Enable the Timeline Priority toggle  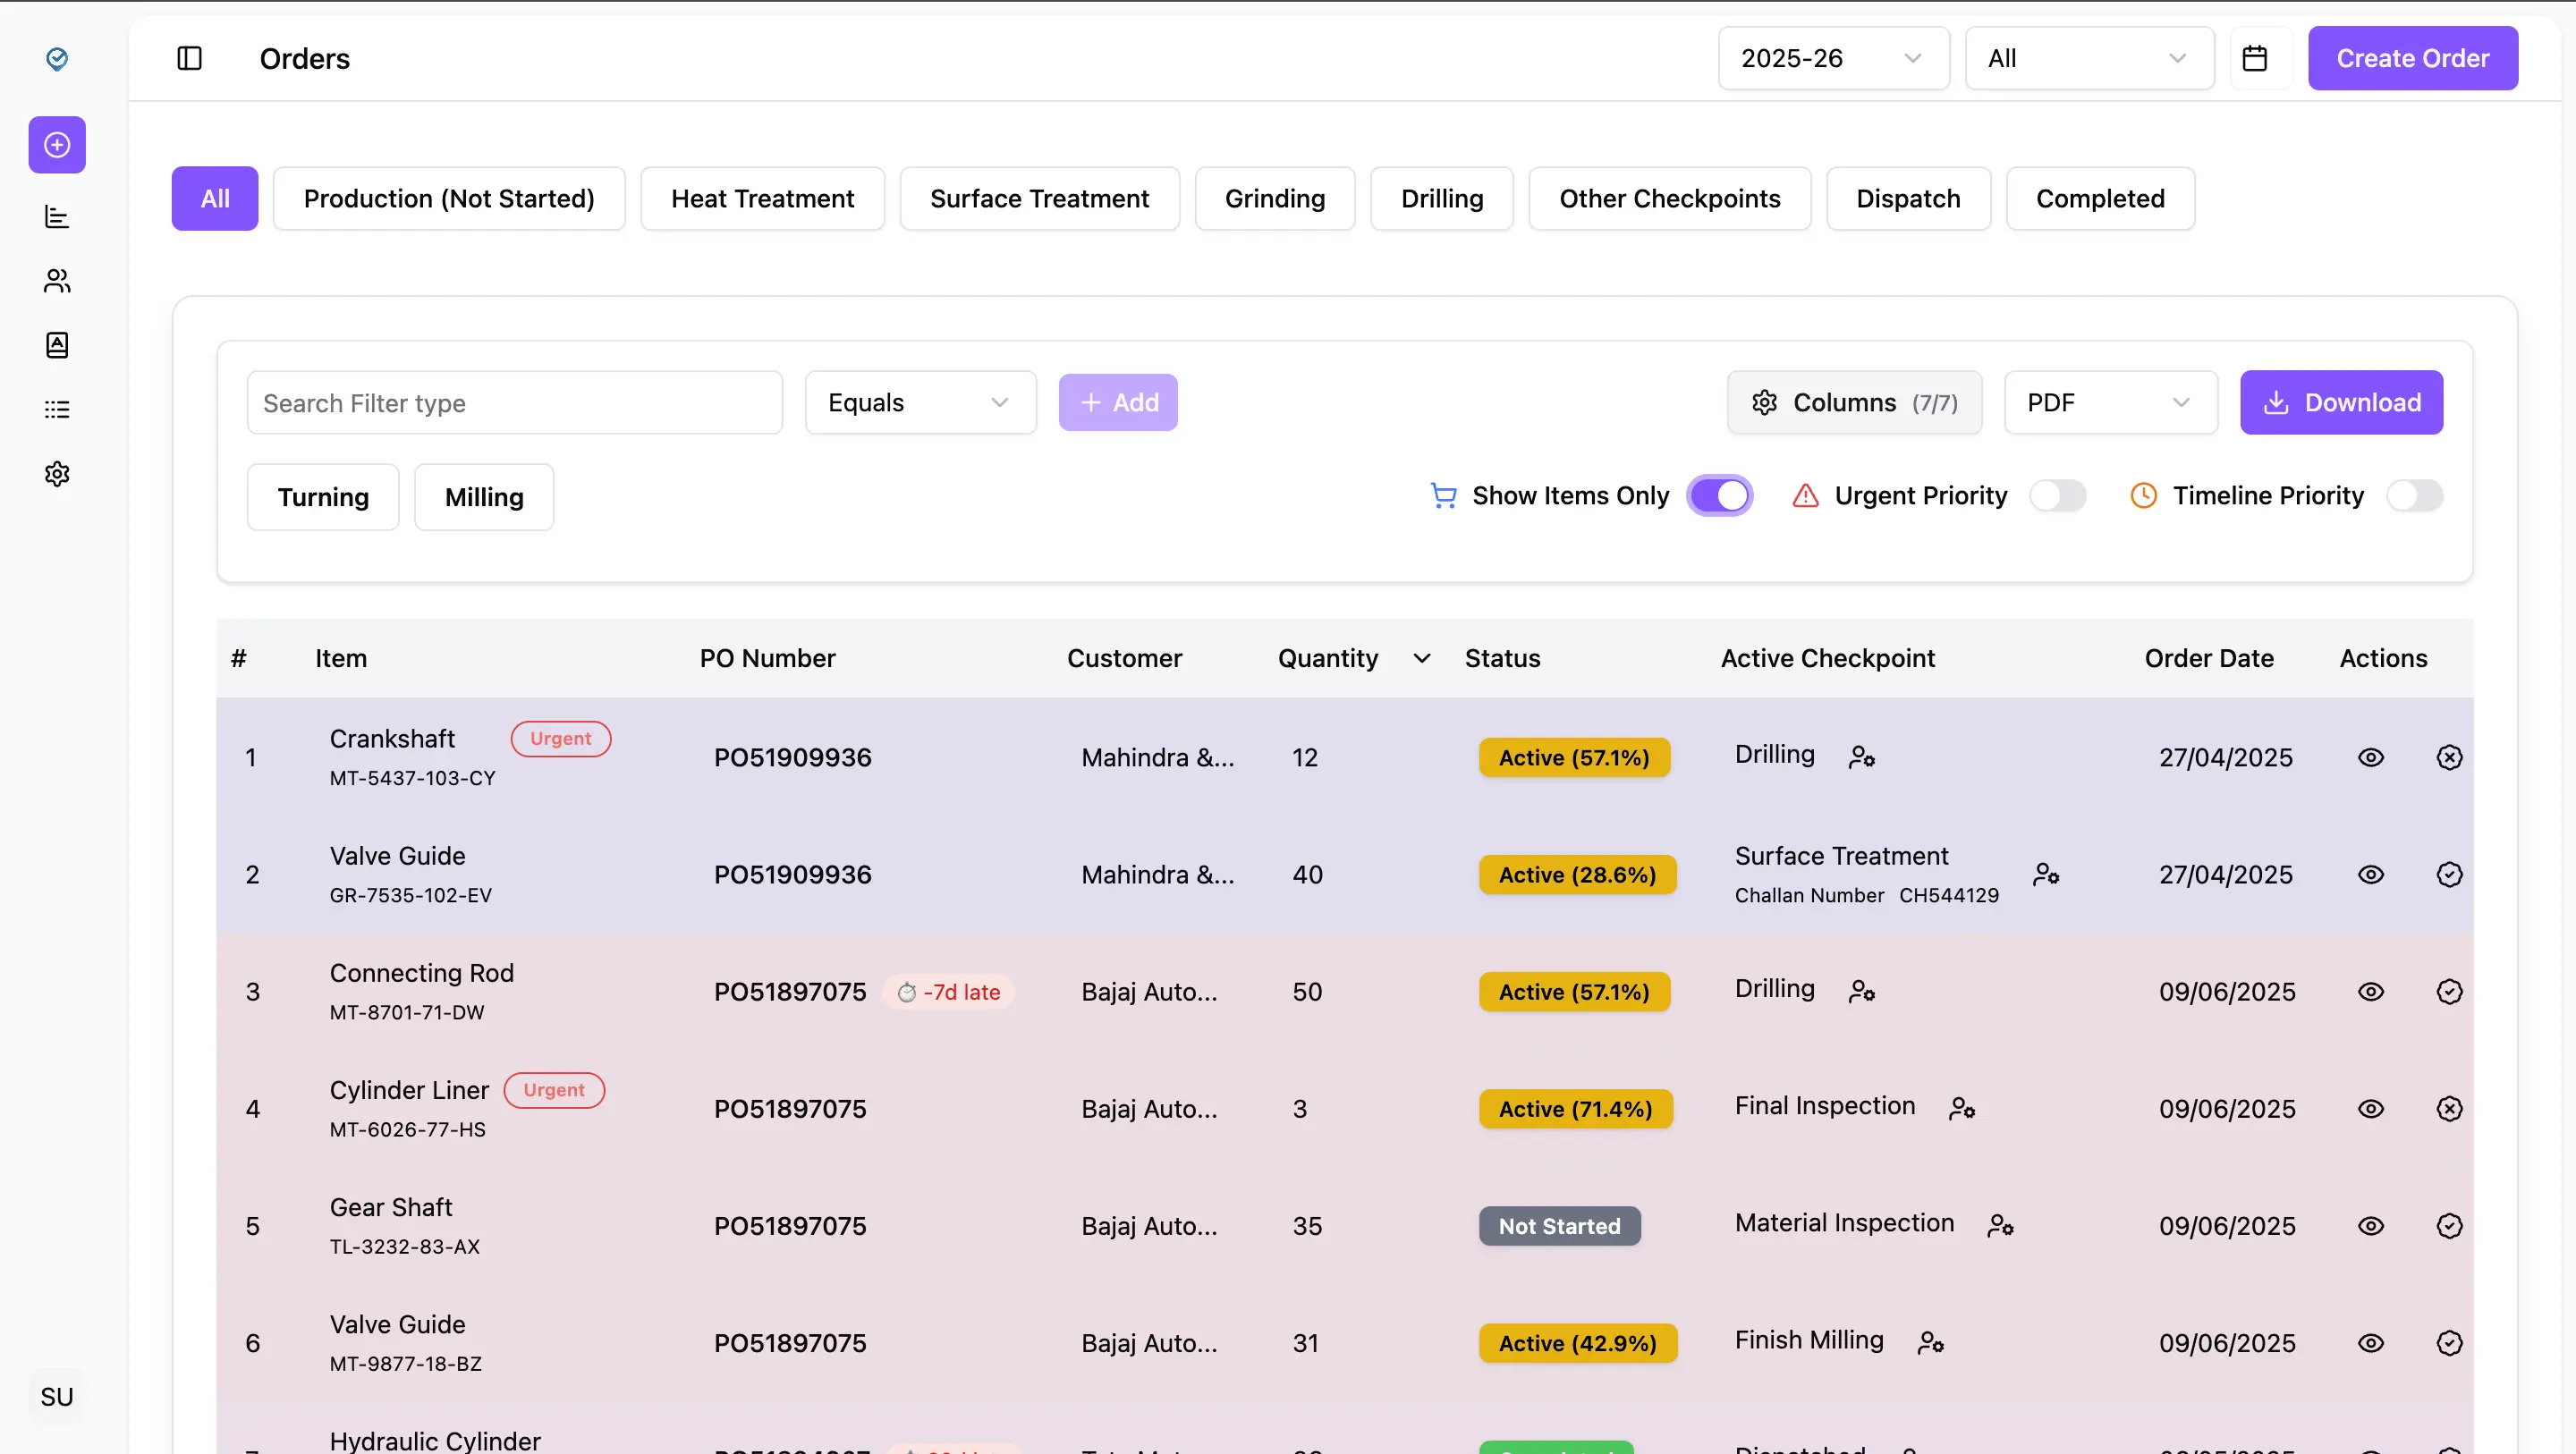coord(2414,496)
